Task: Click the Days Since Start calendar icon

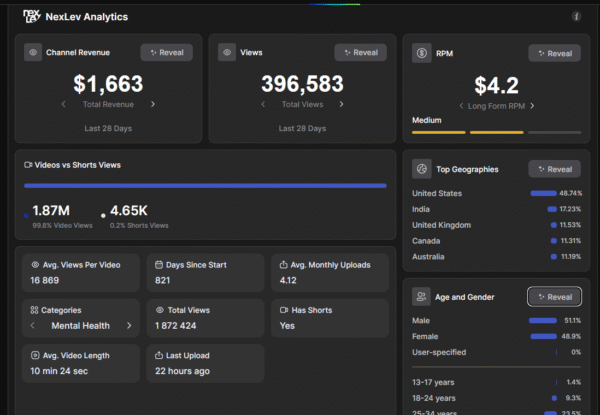Action: (158, 265)
